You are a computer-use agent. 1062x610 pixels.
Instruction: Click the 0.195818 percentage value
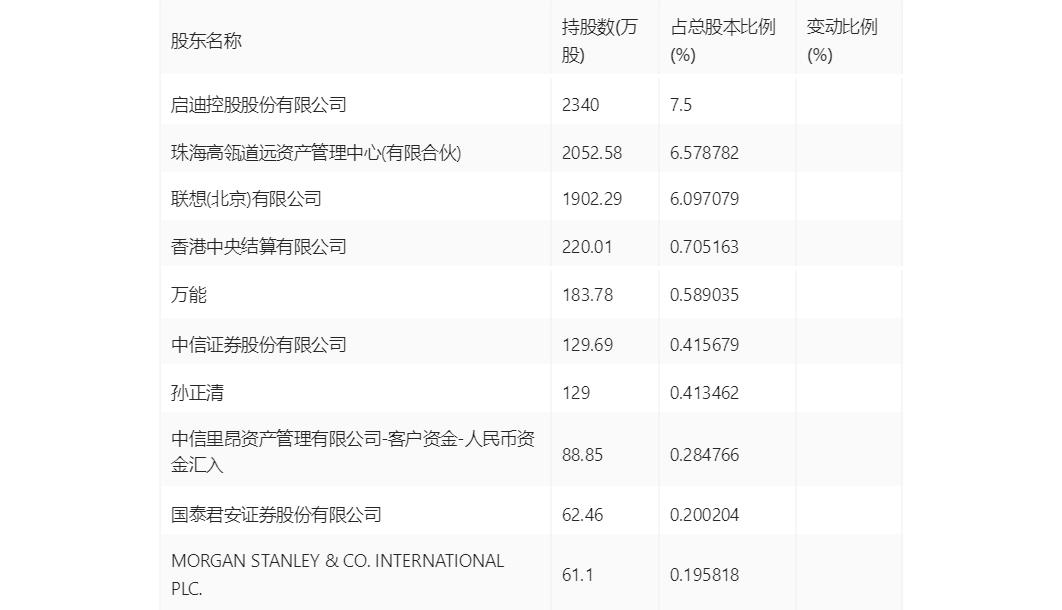coord(704,575)
